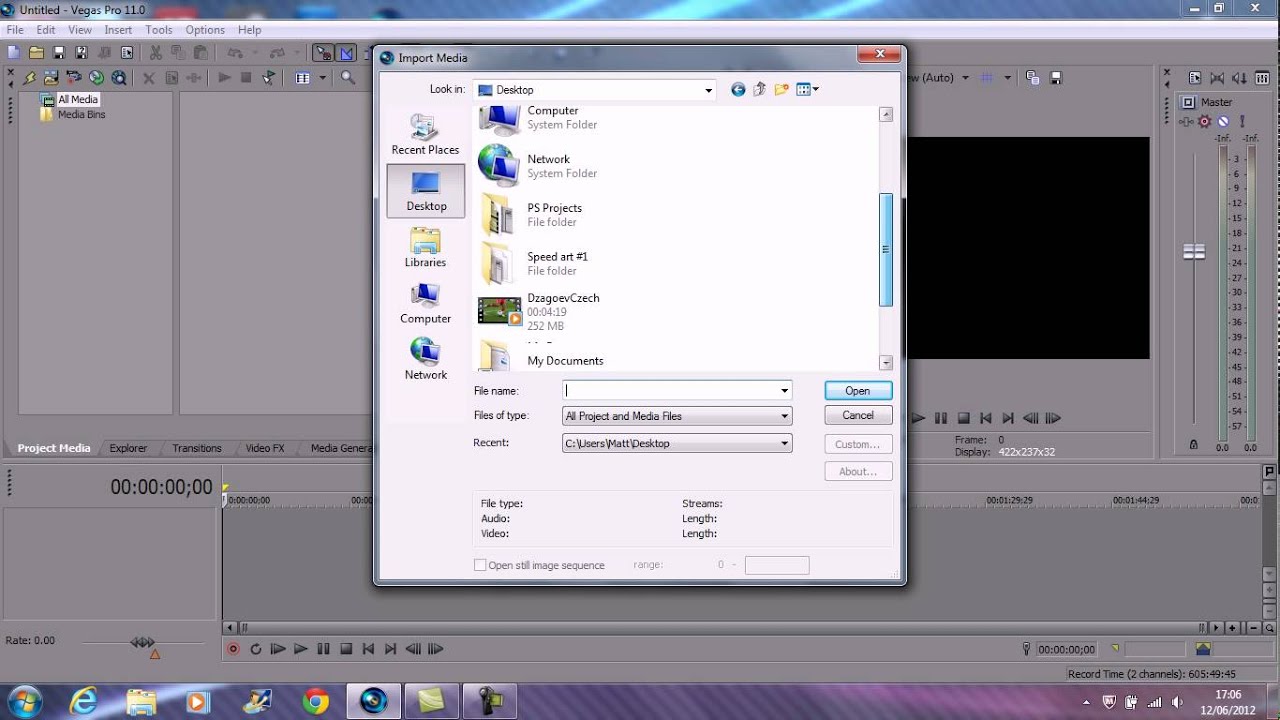Select Network in the dialog sidebar

point(425,359)
